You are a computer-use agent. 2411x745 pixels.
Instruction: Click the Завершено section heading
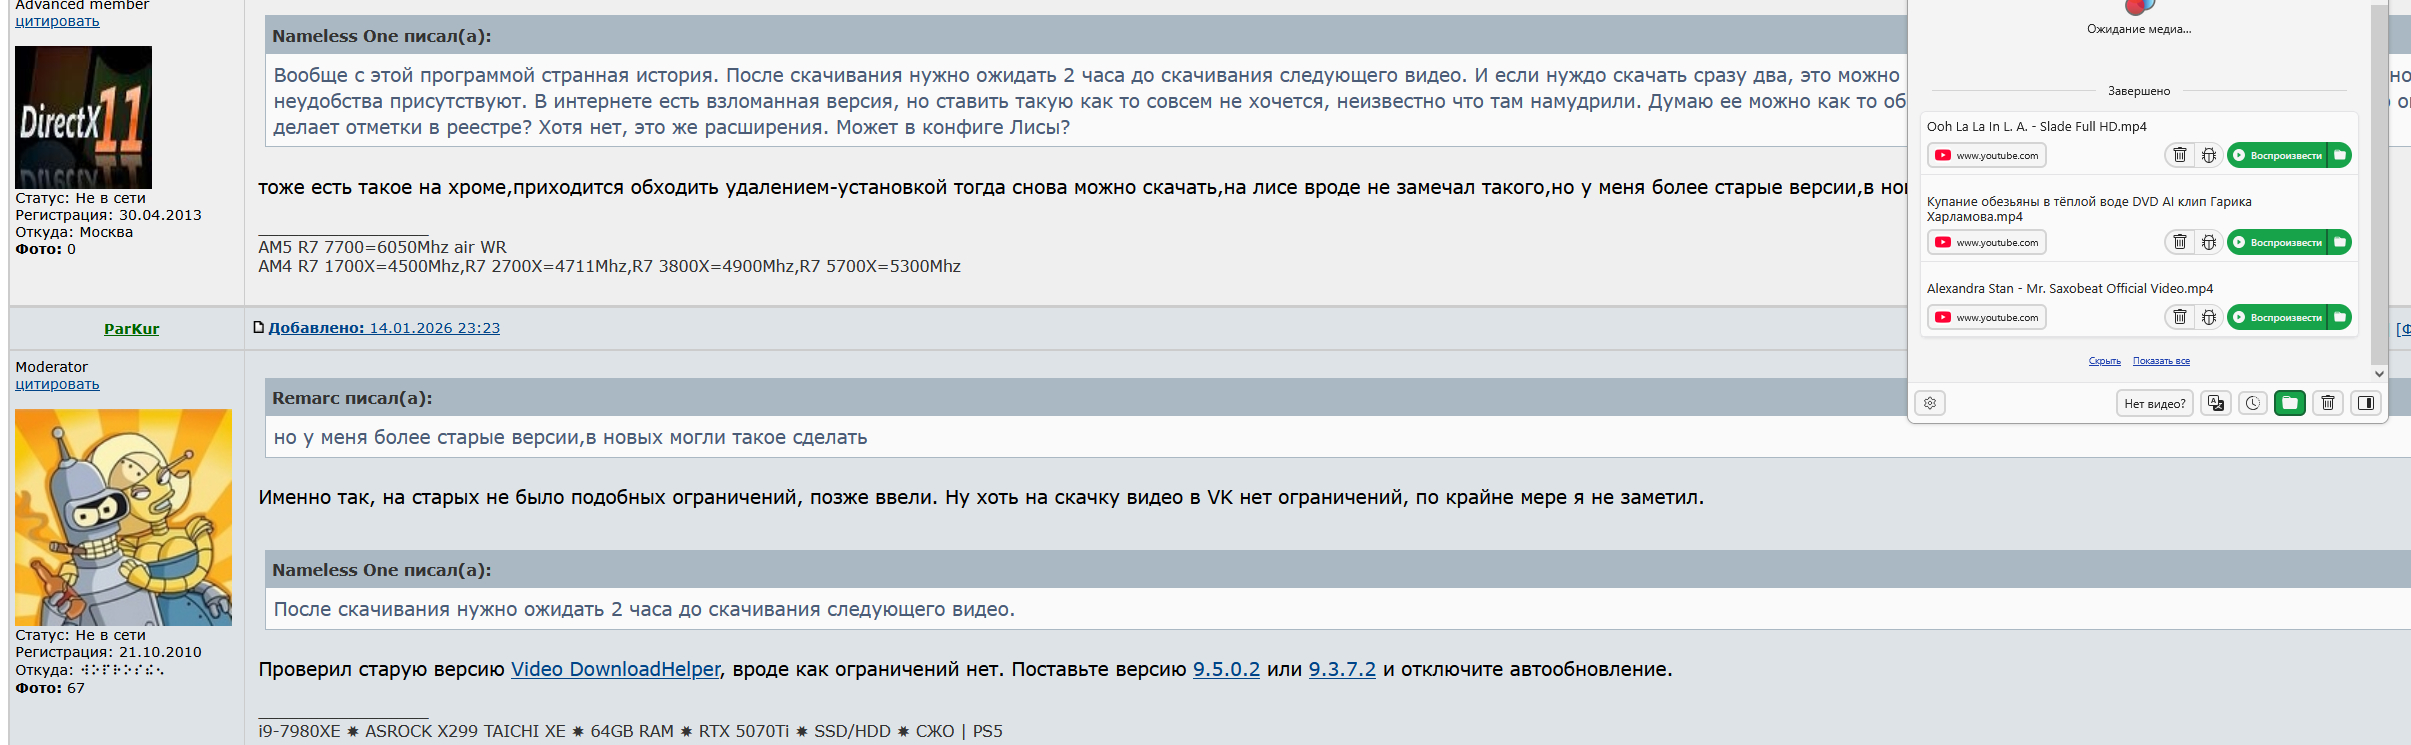2139,91
